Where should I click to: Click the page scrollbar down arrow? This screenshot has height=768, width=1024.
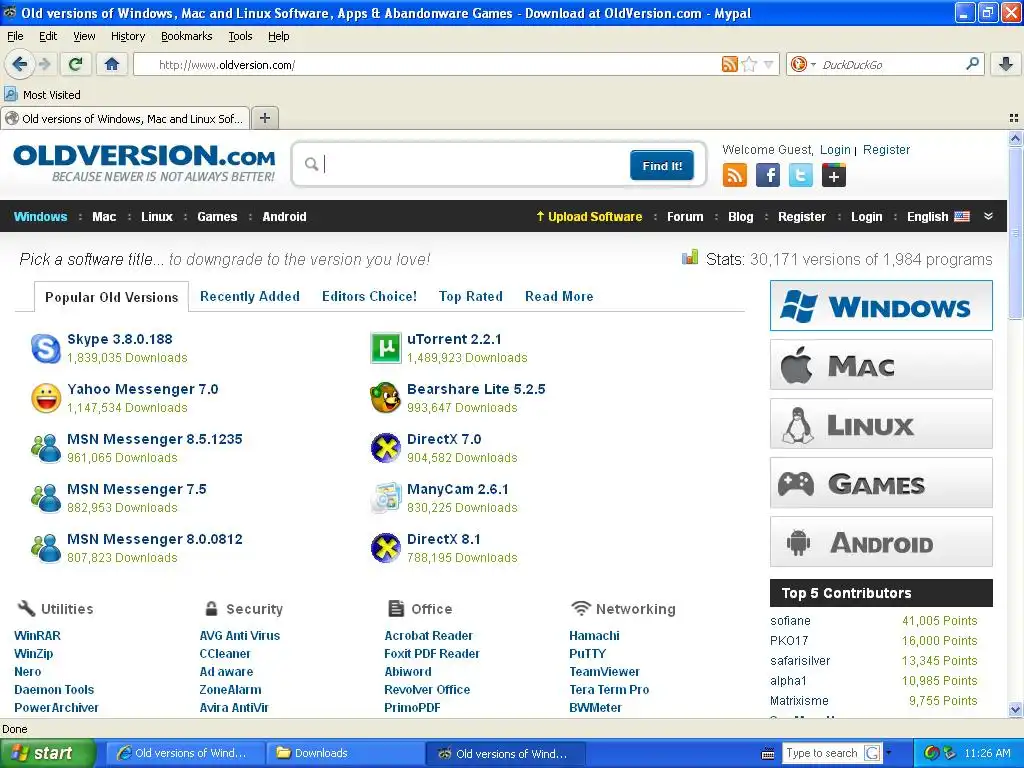(x=1015, y=709)
